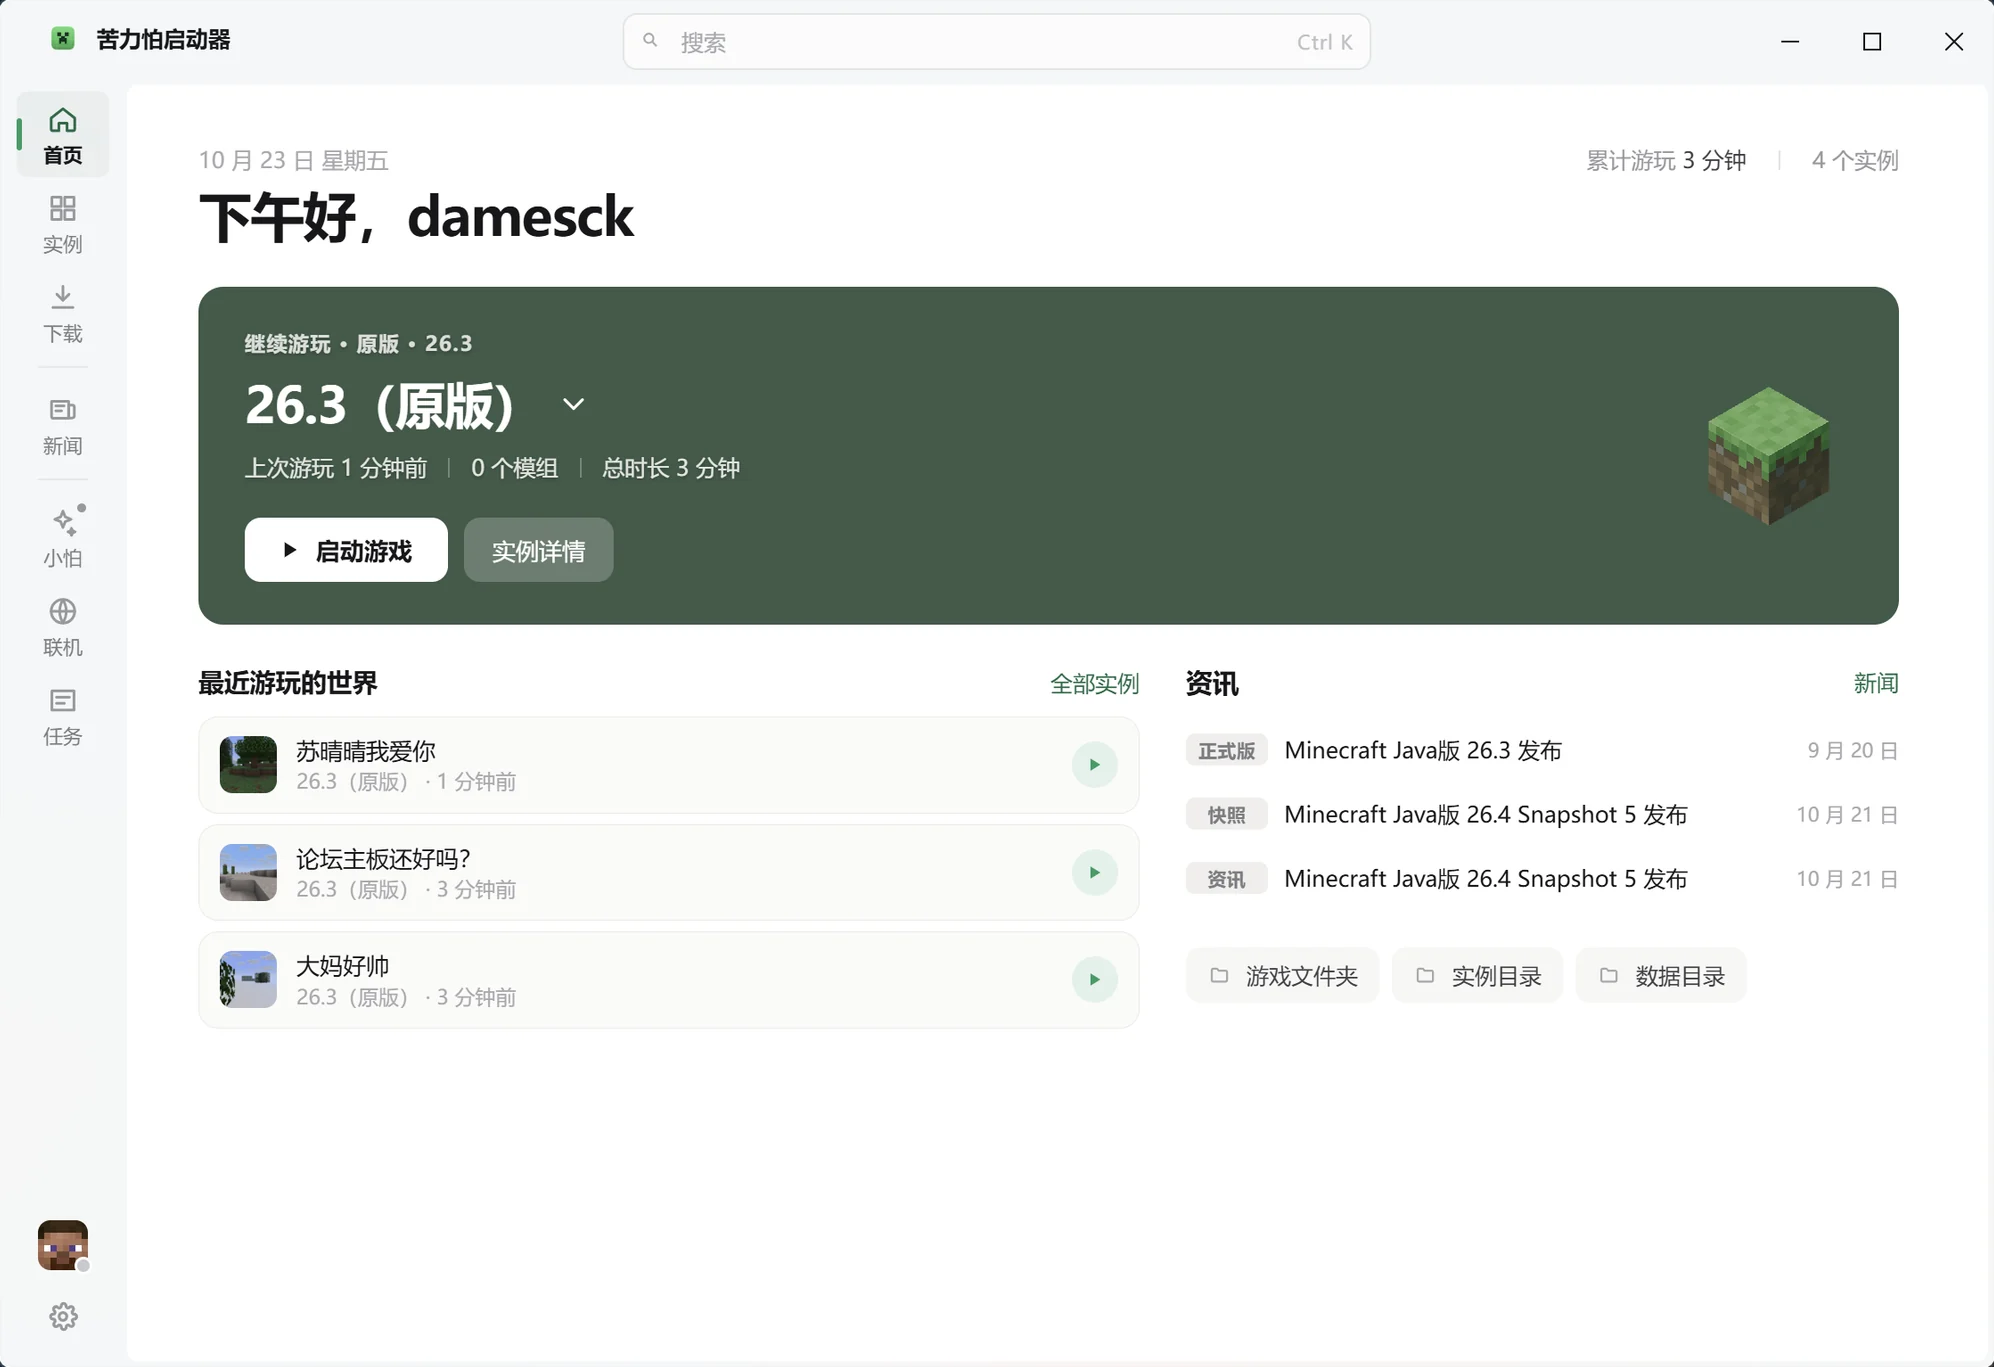Click the creeper app logo icon
The height and width of the screenshot is (1367, 1994).
63,39
